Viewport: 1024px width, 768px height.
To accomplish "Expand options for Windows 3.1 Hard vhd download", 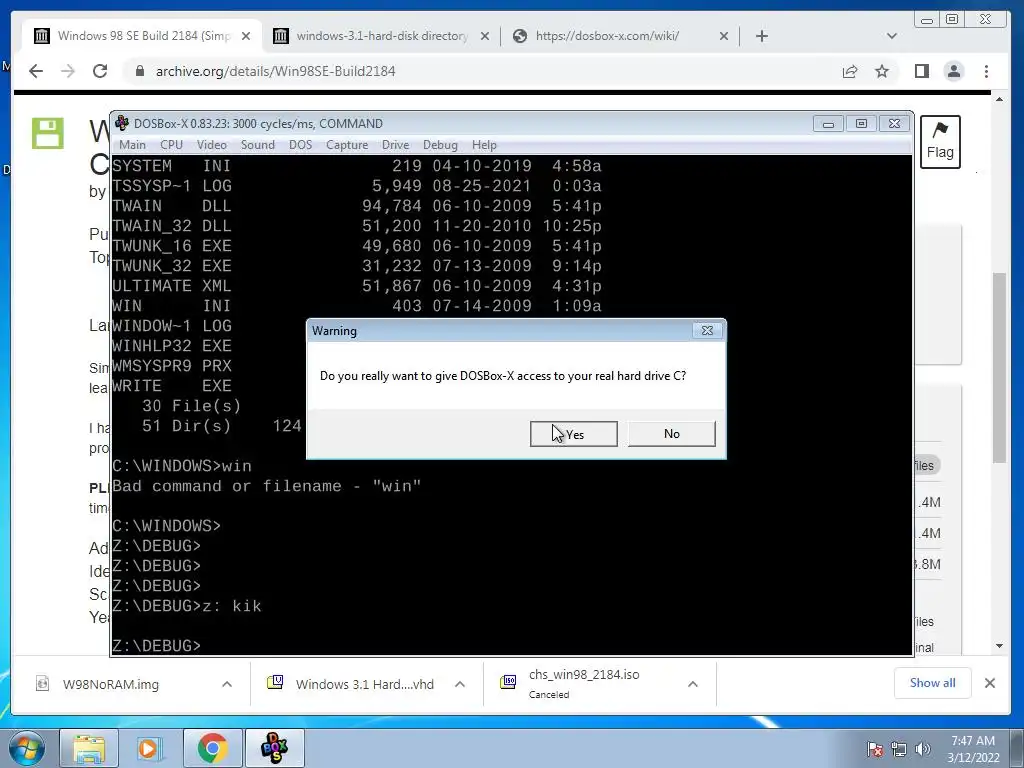I will pyautogui.click(x=460, y=684).
